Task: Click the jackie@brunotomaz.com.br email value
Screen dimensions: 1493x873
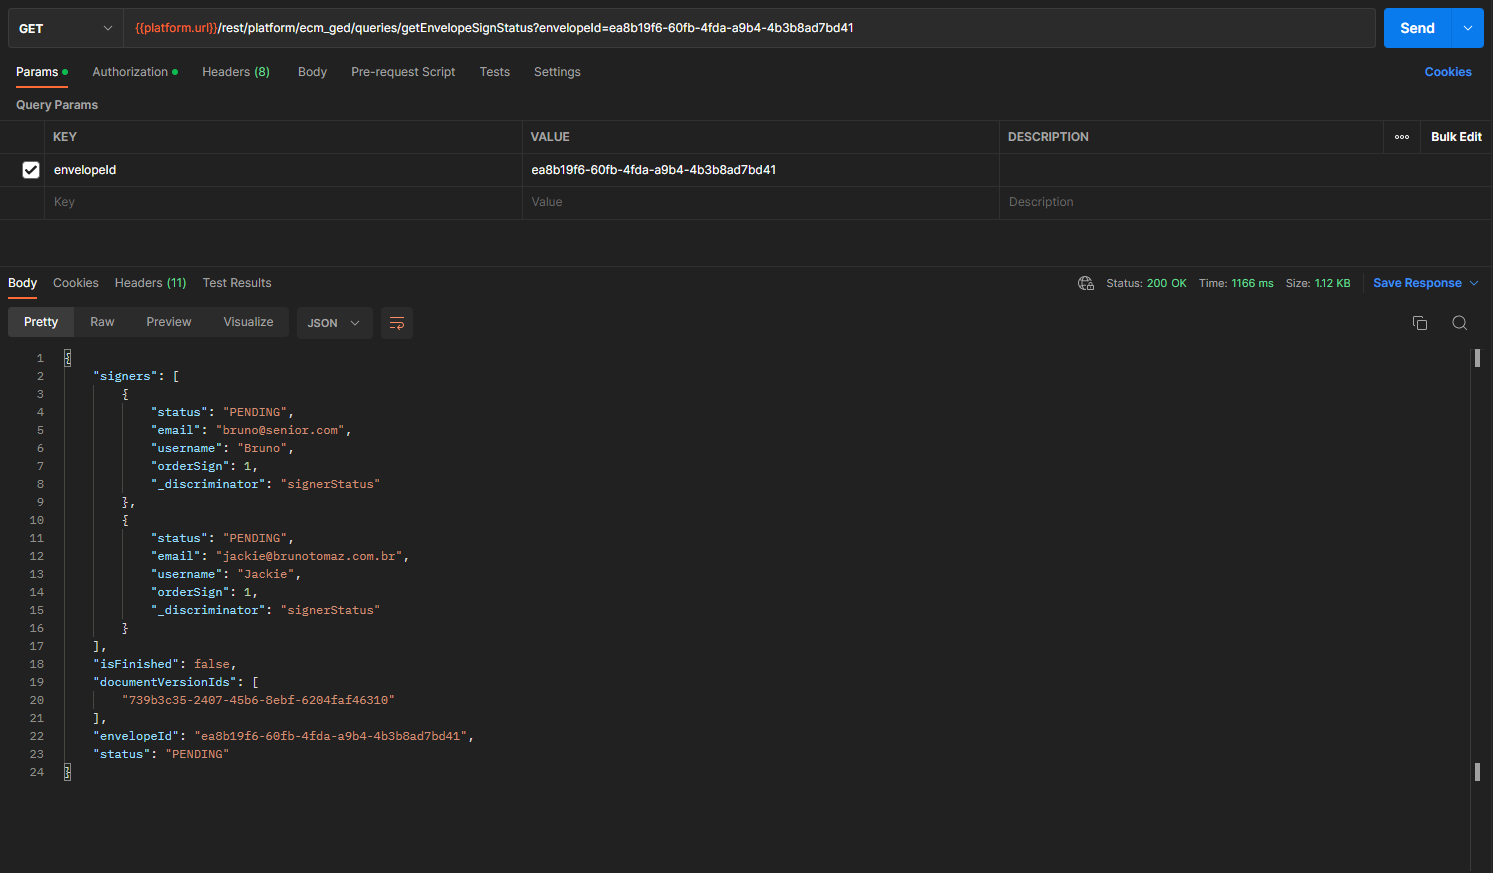Action: pos(310,556)
